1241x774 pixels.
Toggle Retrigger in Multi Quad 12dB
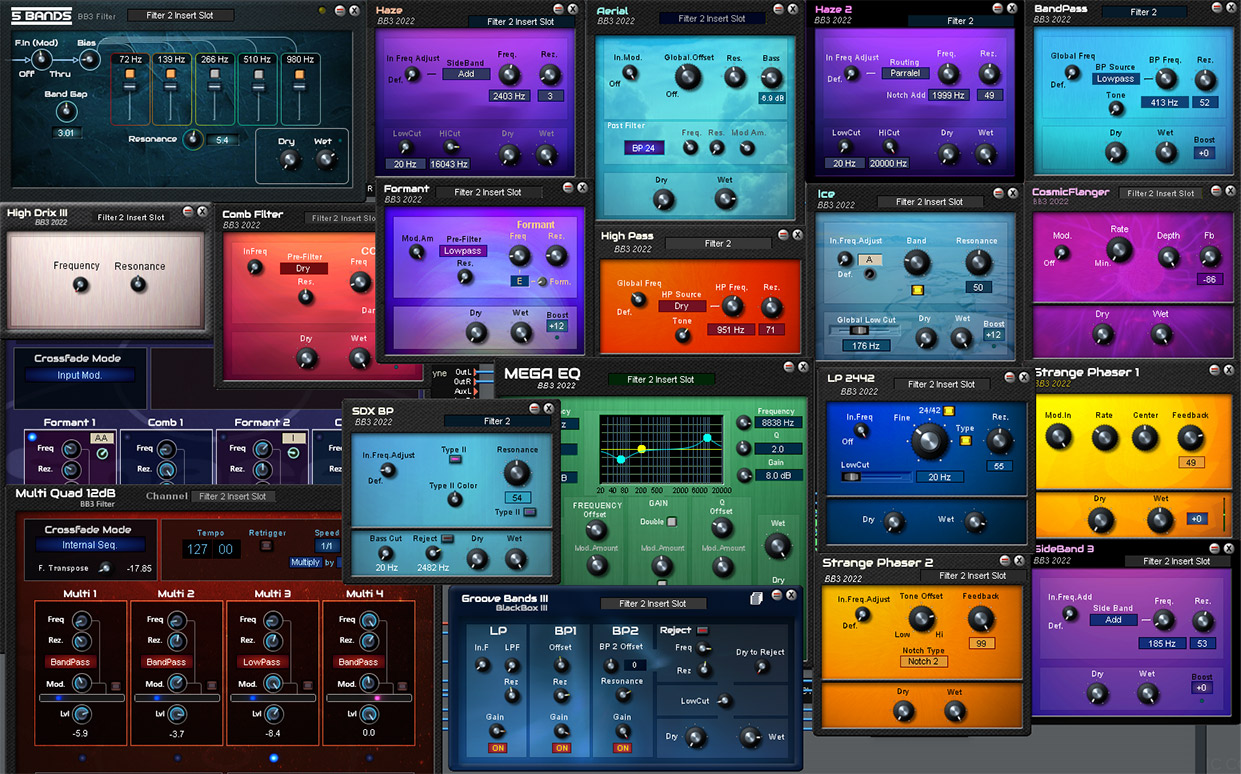pos(267,546)
